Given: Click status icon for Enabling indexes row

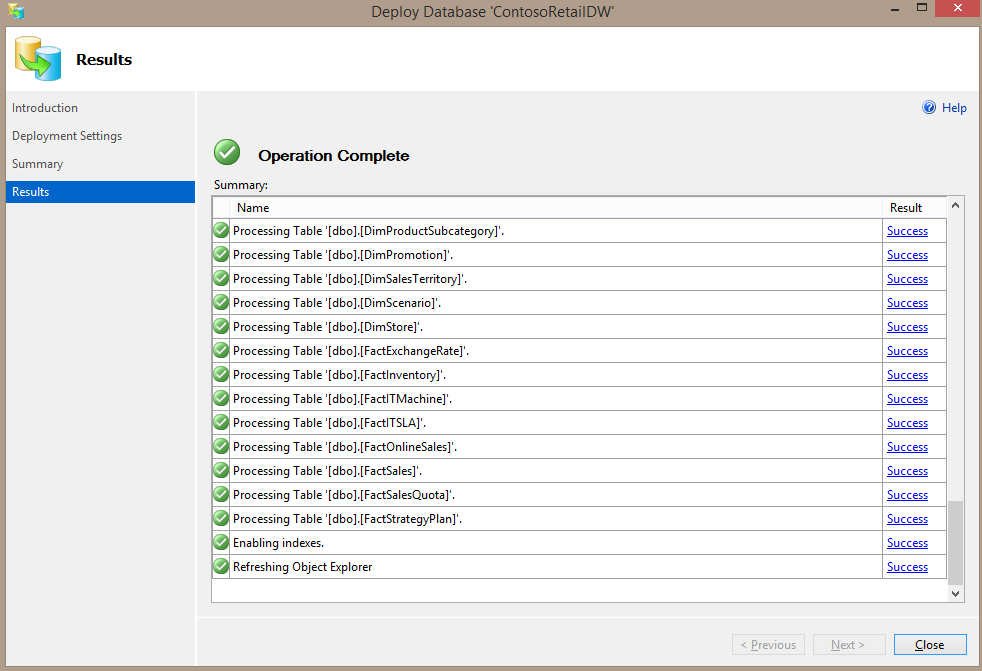Looking at the screenshot, I should [x=221, y=542].
